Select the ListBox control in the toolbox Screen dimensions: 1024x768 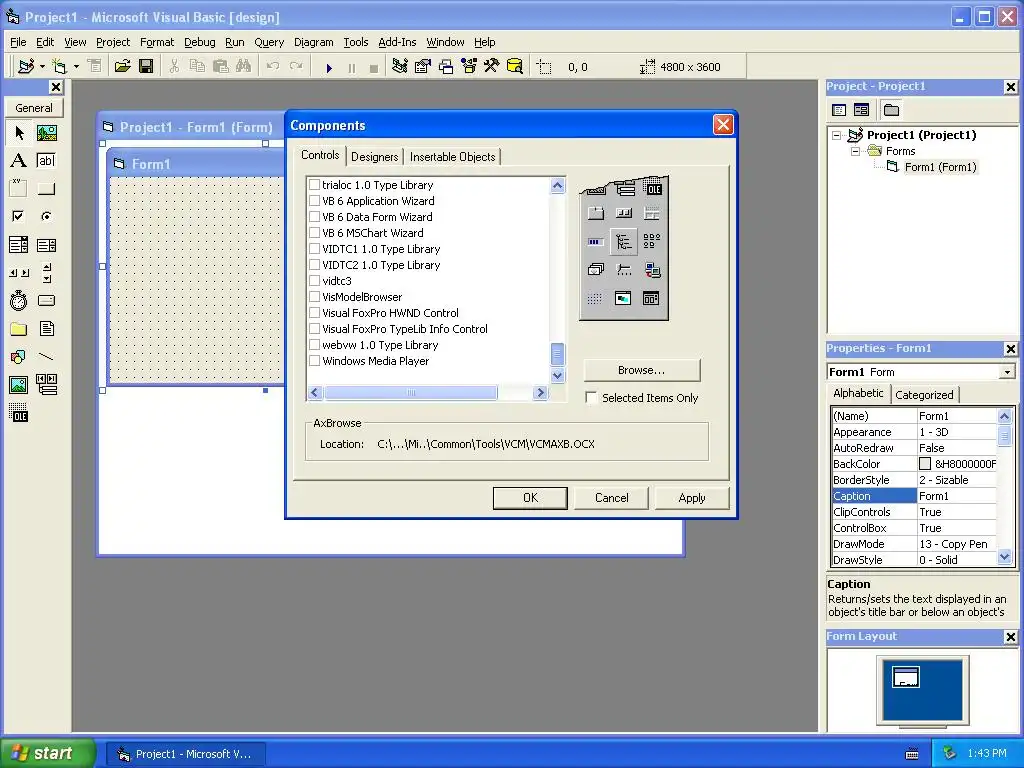pyautogui.click(x=47, y=245)
